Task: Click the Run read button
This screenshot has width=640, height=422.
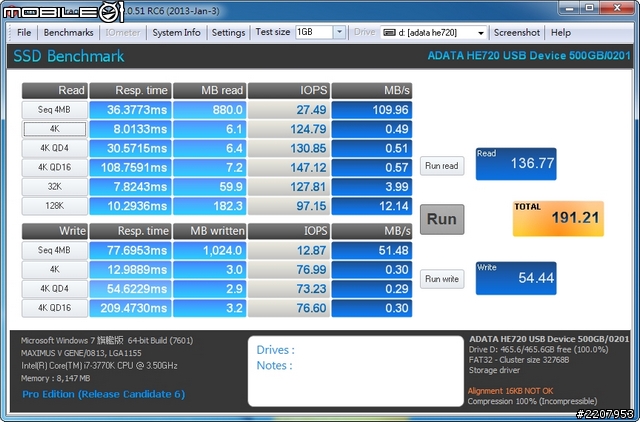Action: click(442, 166)
